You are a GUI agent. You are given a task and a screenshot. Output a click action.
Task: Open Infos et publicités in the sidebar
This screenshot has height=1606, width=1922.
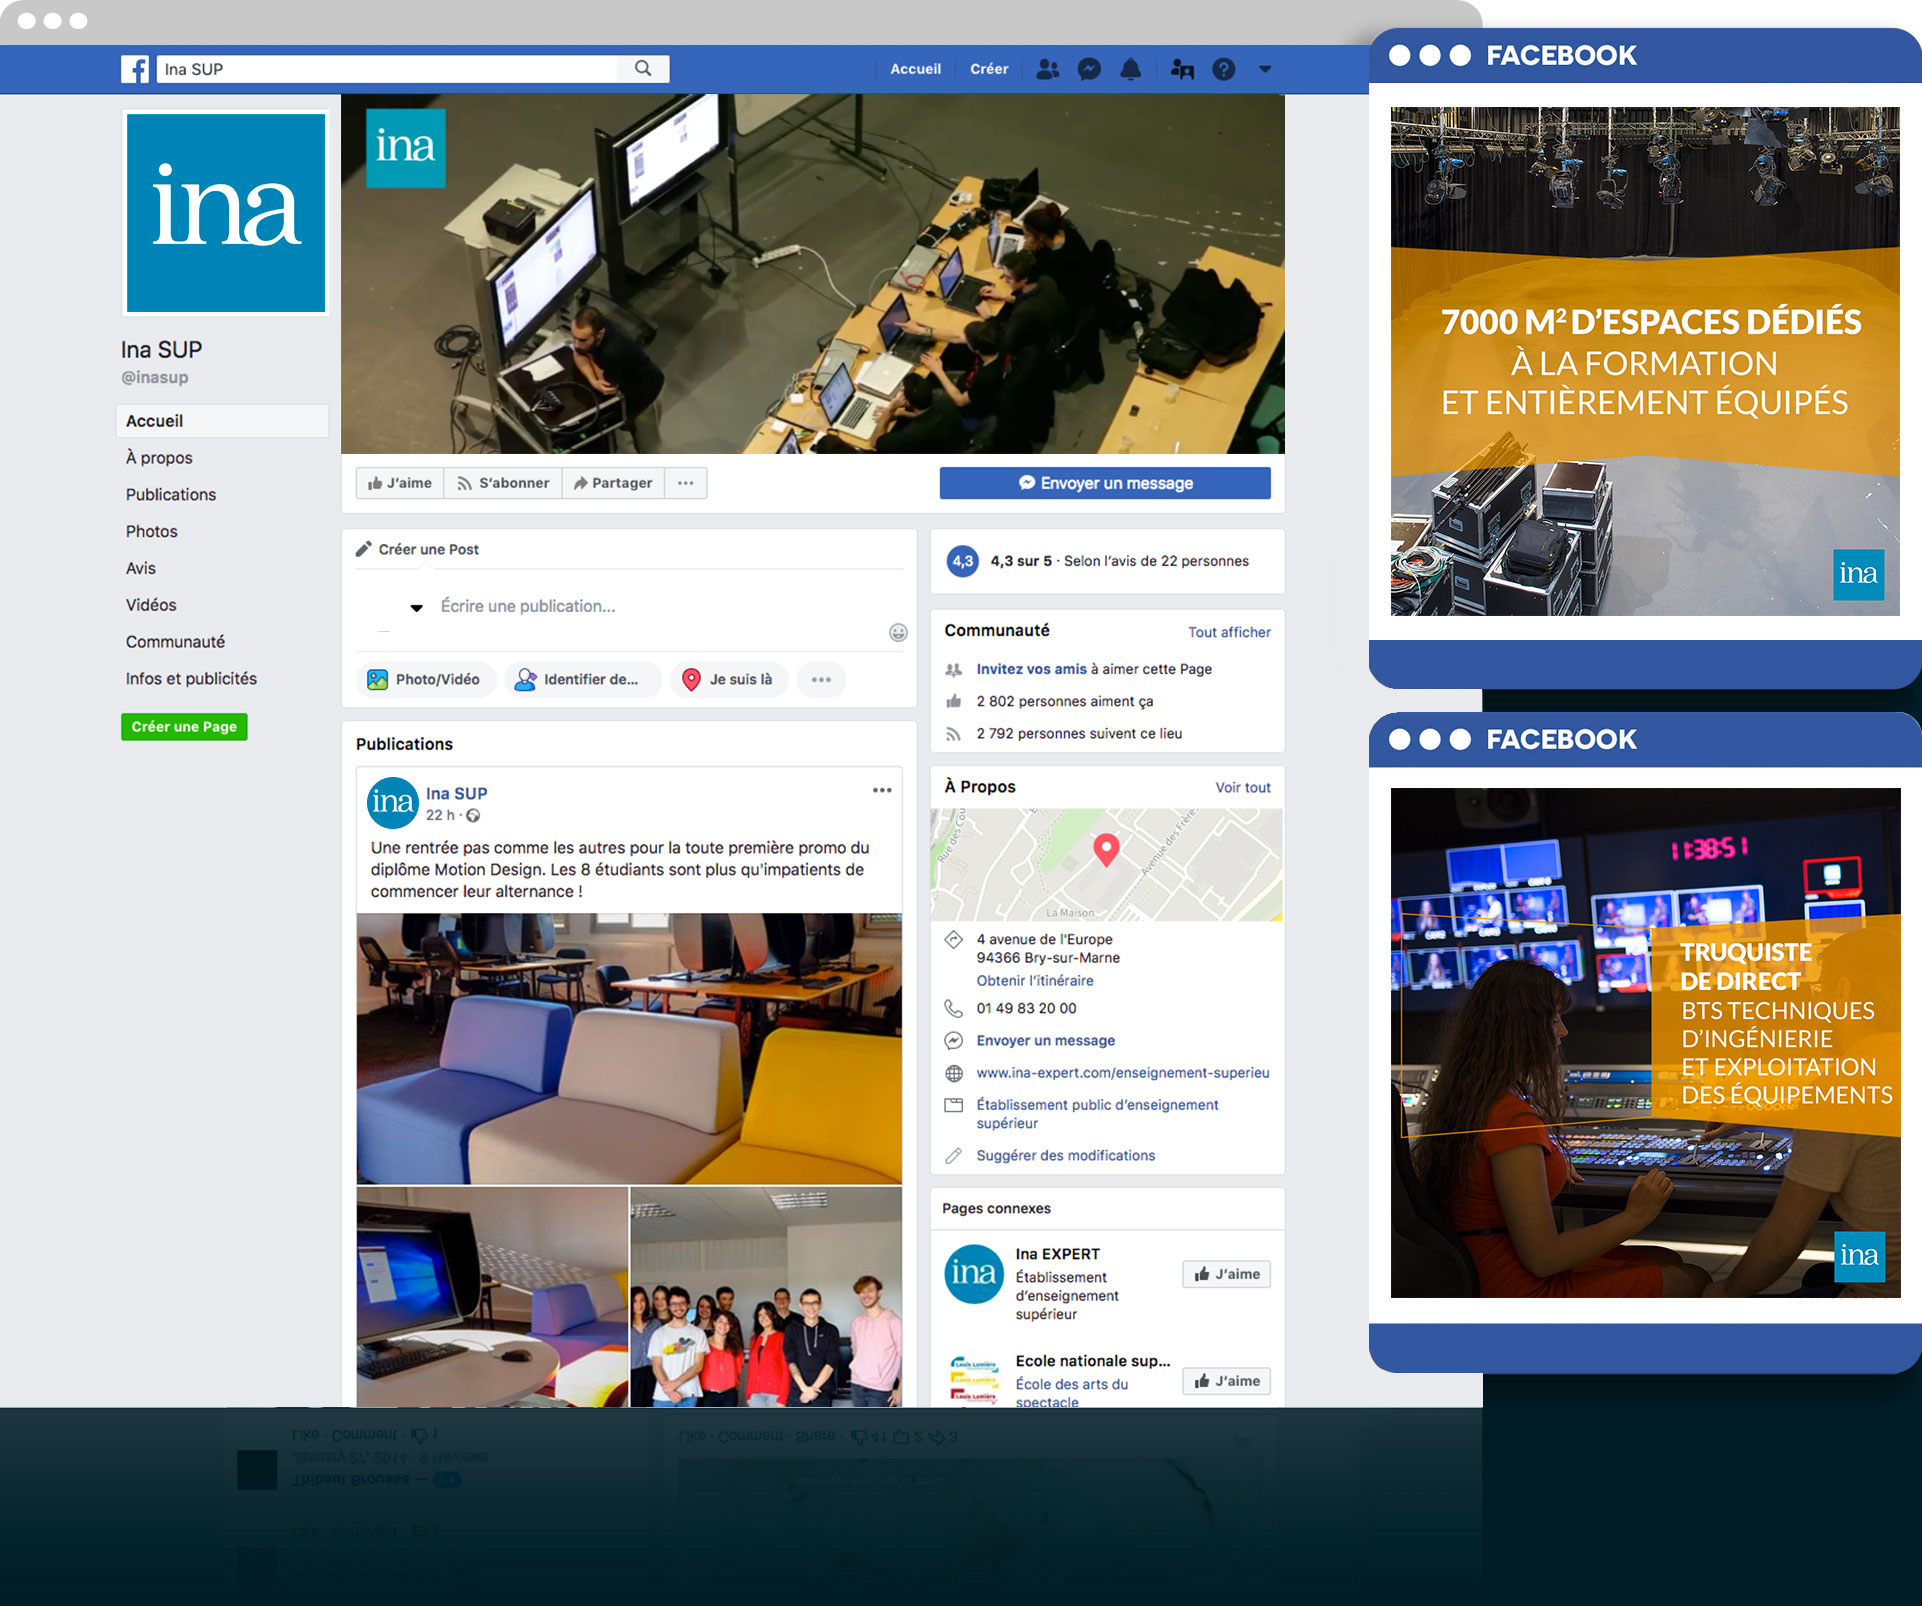click(191, 678)
